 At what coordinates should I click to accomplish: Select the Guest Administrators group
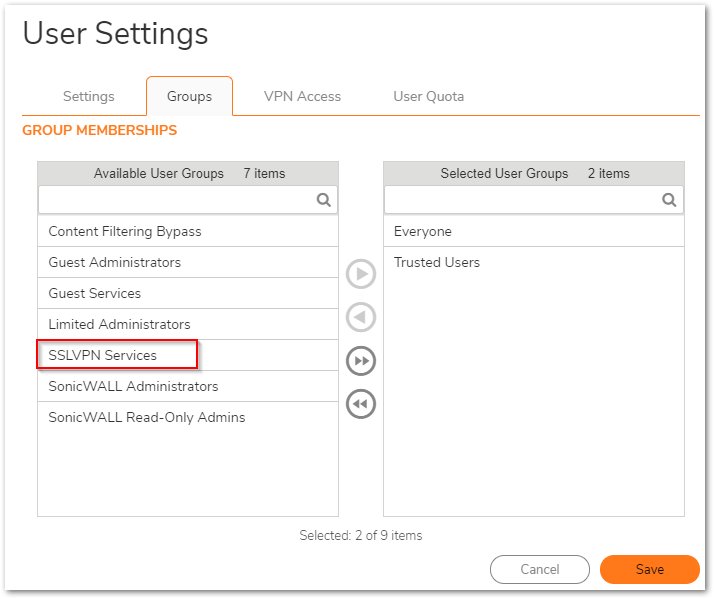tap(115, 262)
